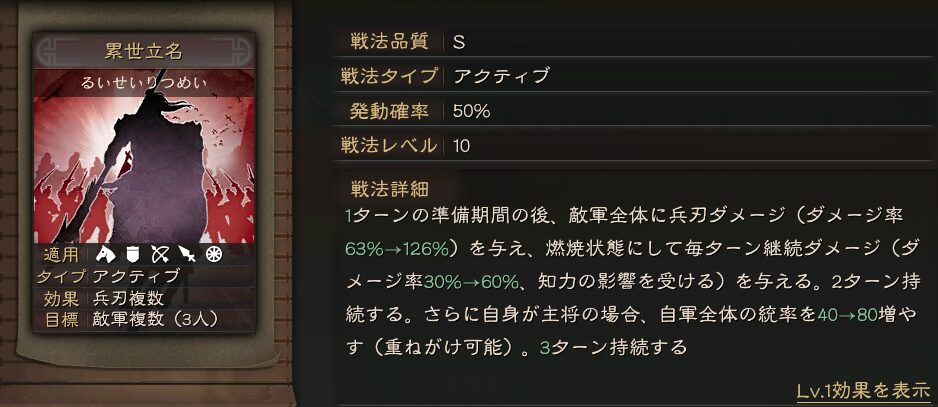Screen dimensions: 938x407
Task: Click the bow archer troop icon
Action: point(158,254)
